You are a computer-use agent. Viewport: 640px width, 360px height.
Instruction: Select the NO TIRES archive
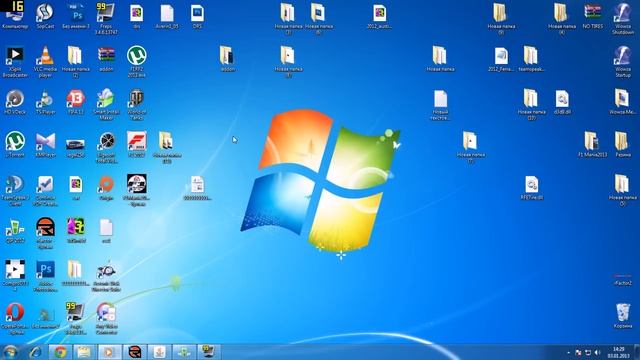(593, 16)
